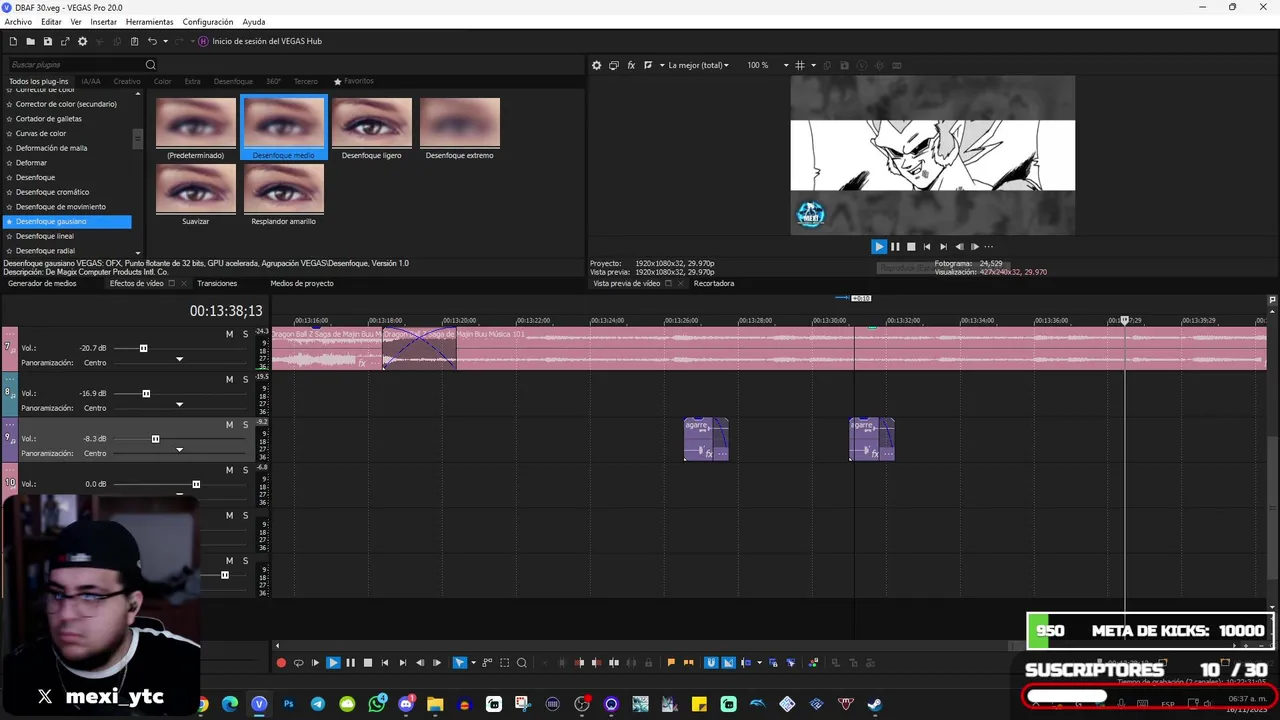Solo track 7 with its S button
Viewport: 1280px width, 720px height.
coord(245,334)
